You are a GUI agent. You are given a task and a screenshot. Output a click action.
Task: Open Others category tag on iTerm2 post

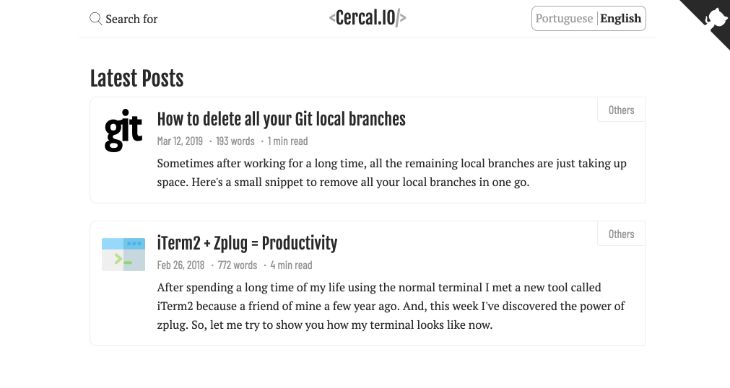(621, 234)
